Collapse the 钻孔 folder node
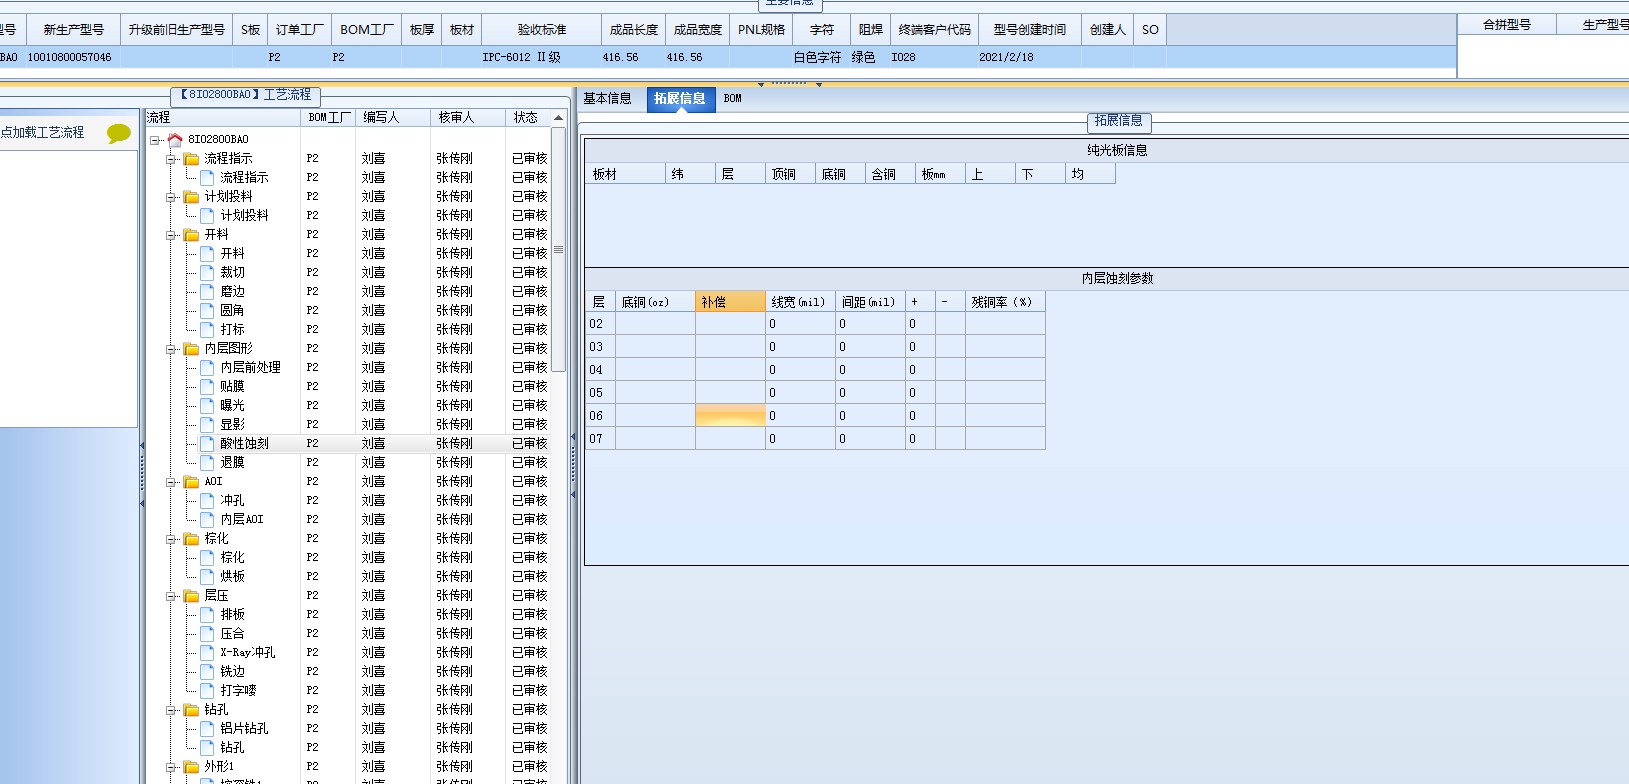The width and height of the screenshot is (1629, 784). pyautogui.click(x=171, y=710)
